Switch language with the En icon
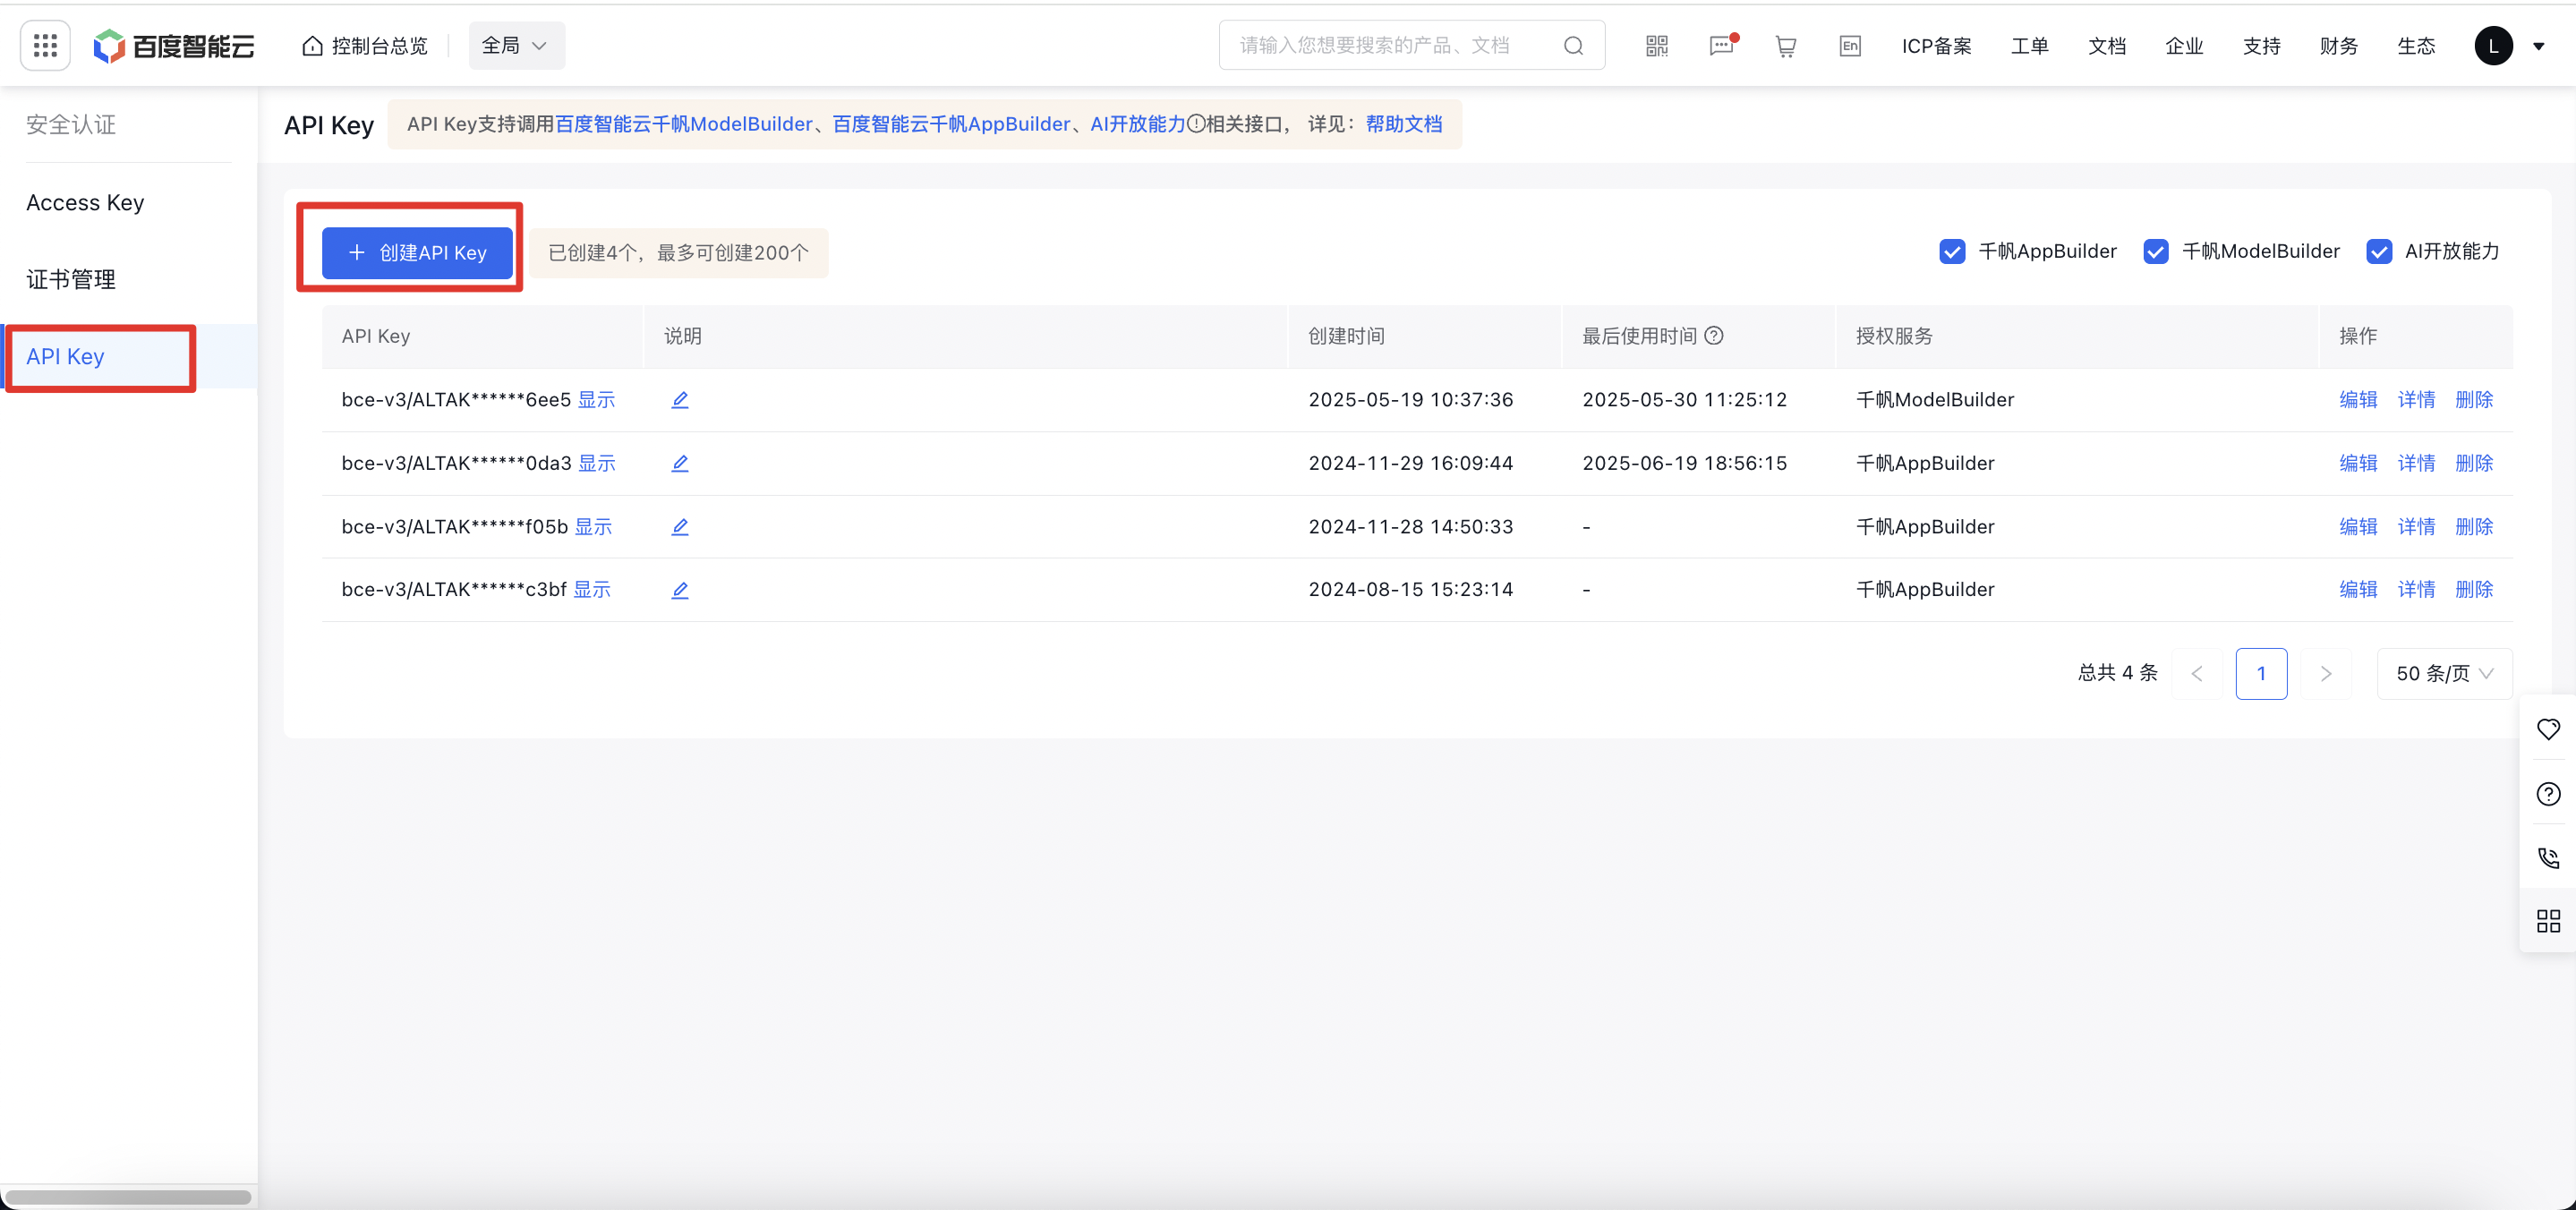Viewport: 2576px width, 1210px height. pos(1850,46)
